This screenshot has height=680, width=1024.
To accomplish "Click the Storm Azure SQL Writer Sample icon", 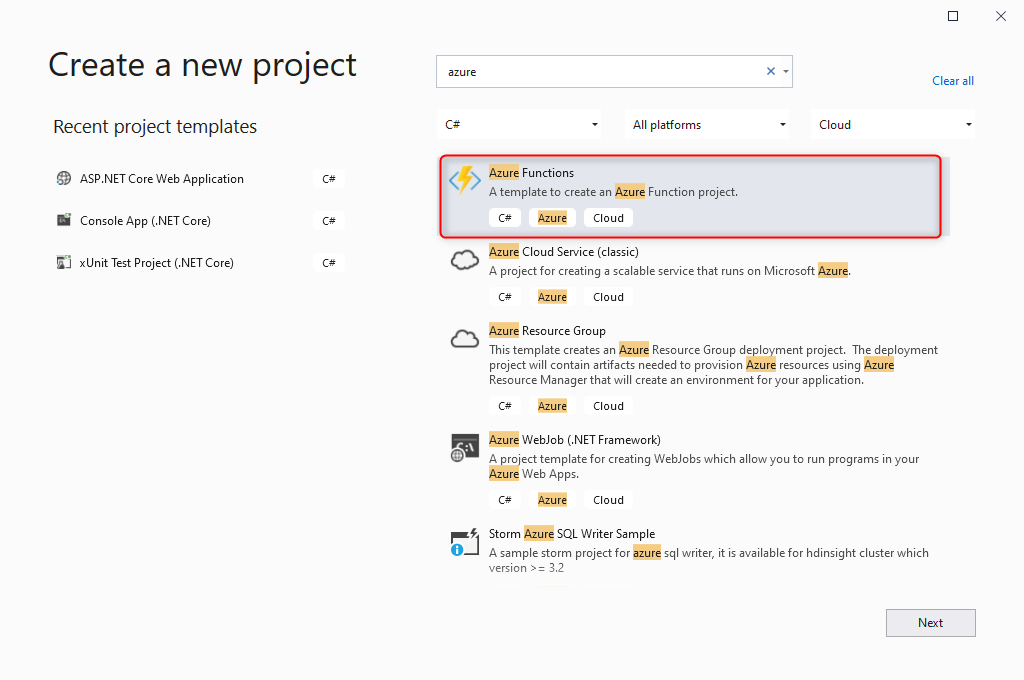I will click(464, 541).
